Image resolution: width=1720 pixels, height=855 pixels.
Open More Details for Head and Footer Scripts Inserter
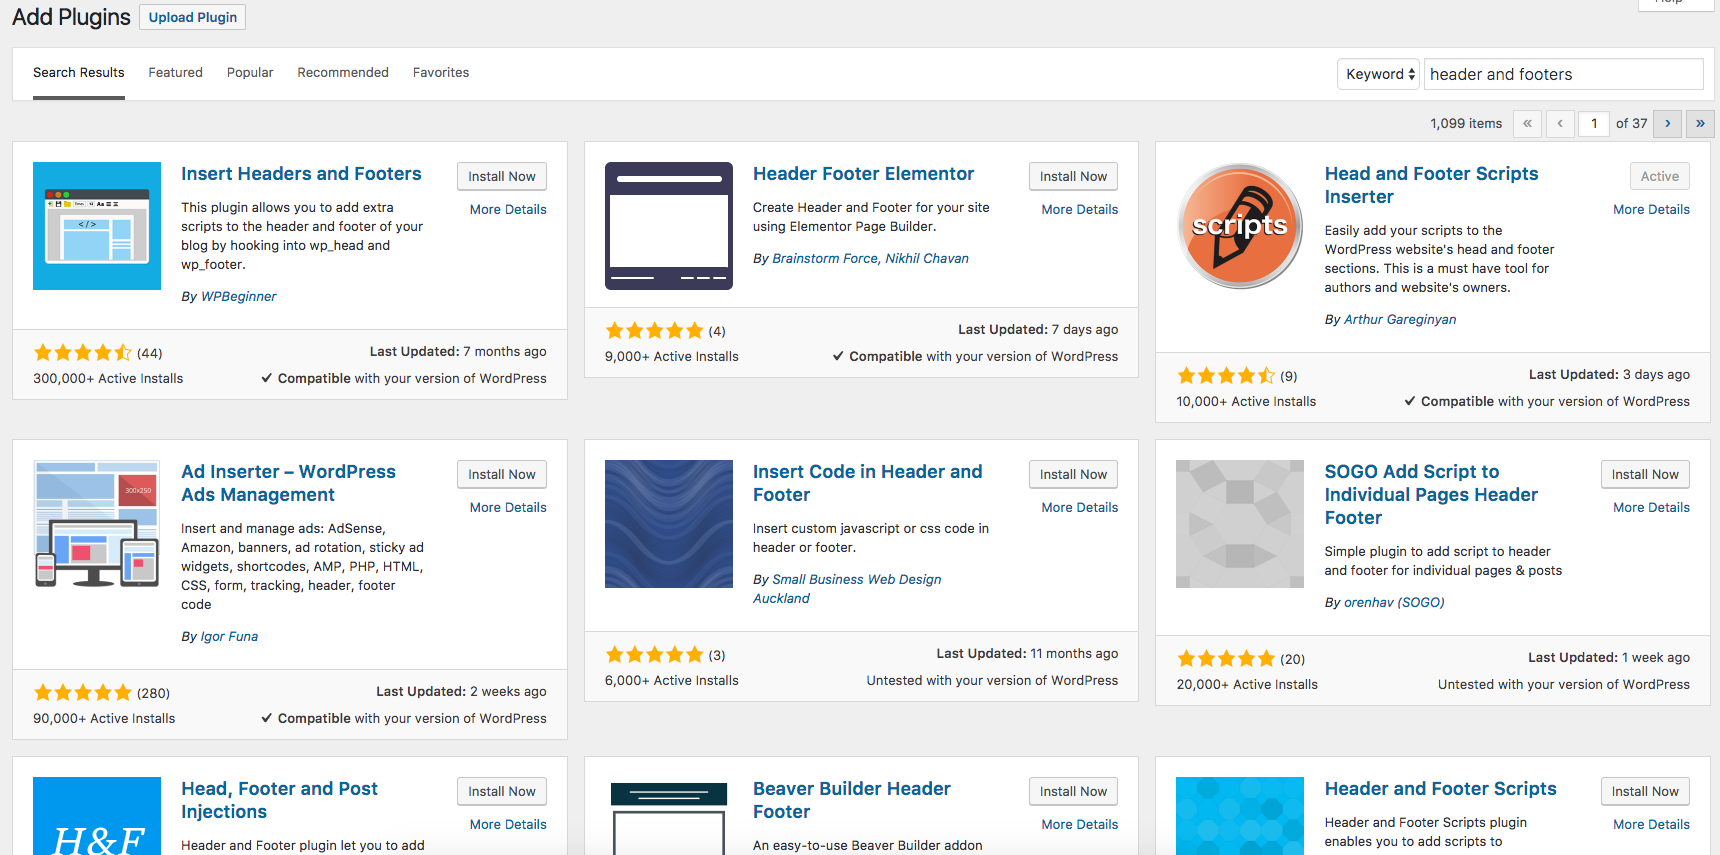[1651, 210]
